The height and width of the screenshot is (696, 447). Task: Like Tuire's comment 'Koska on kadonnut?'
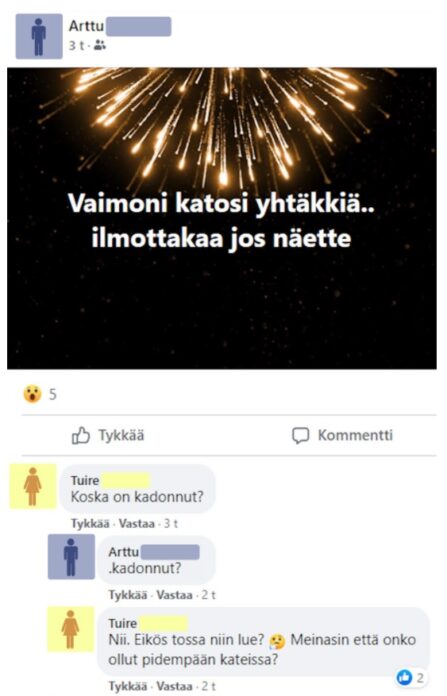click(x=90, y=524)
